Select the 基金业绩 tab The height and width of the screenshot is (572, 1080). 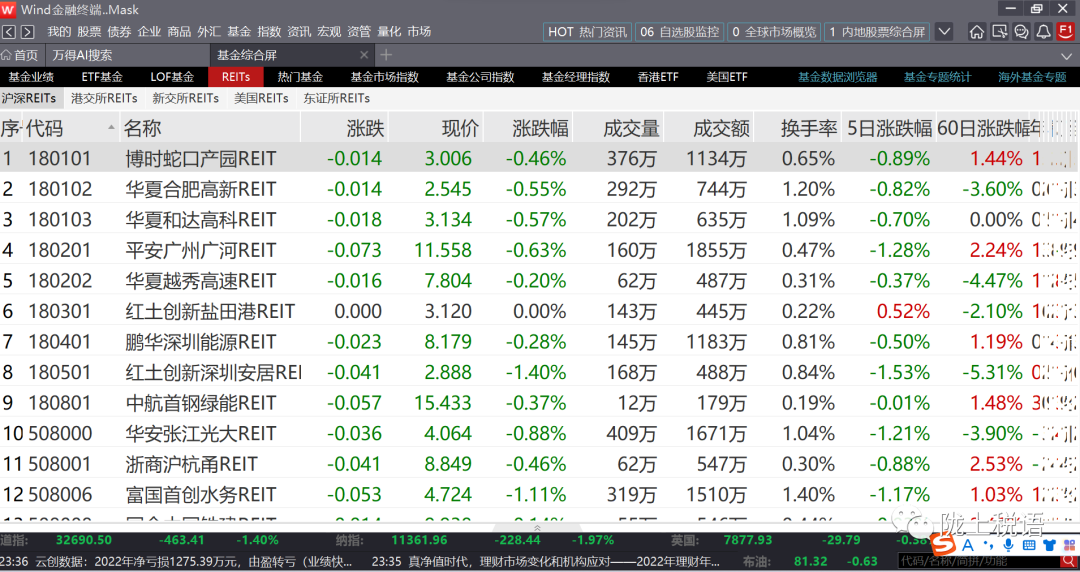(31, 77)
